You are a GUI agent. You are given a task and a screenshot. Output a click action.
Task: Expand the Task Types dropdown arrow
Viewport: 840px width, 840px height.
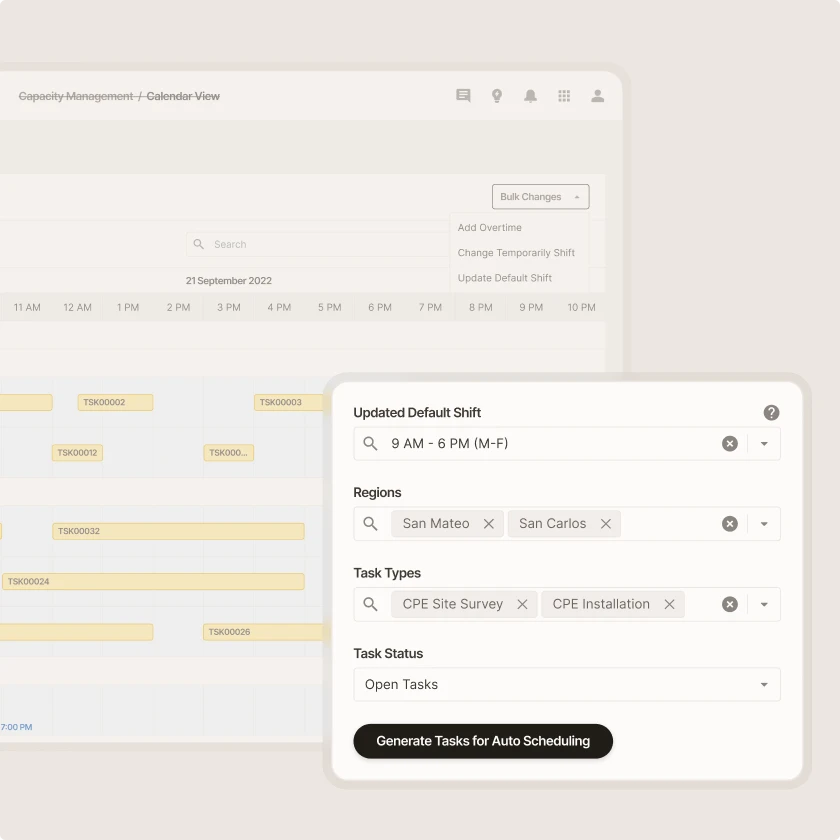coord(764,604)
